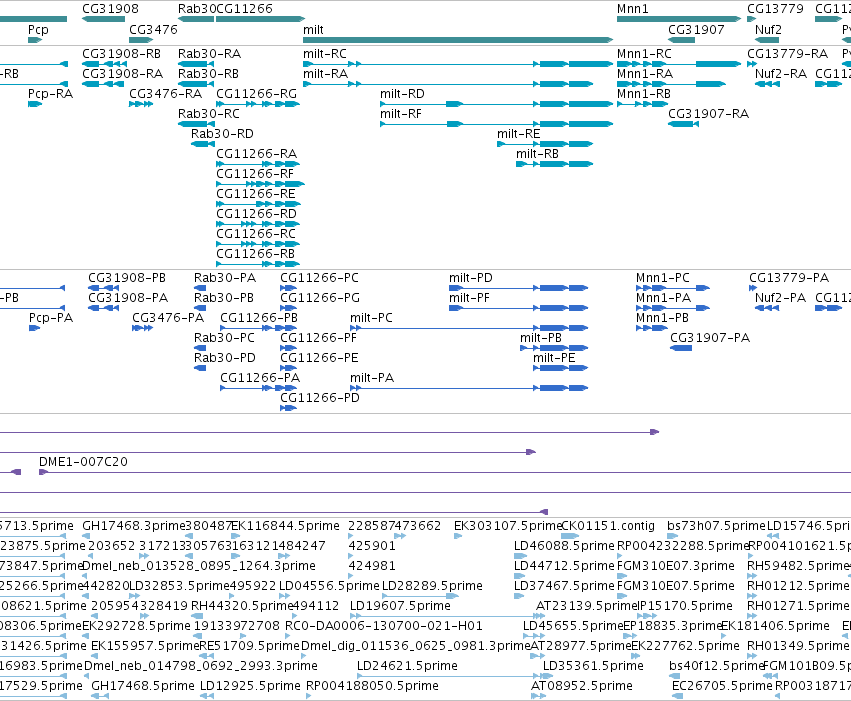Click protein Rab30-PD label

[225, 358]
